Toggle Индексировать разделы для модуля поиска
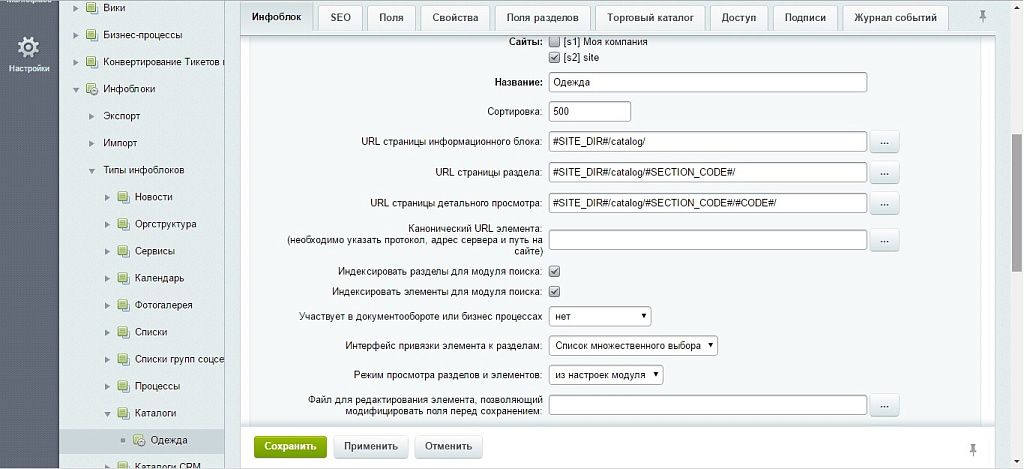 coord(554,271)
